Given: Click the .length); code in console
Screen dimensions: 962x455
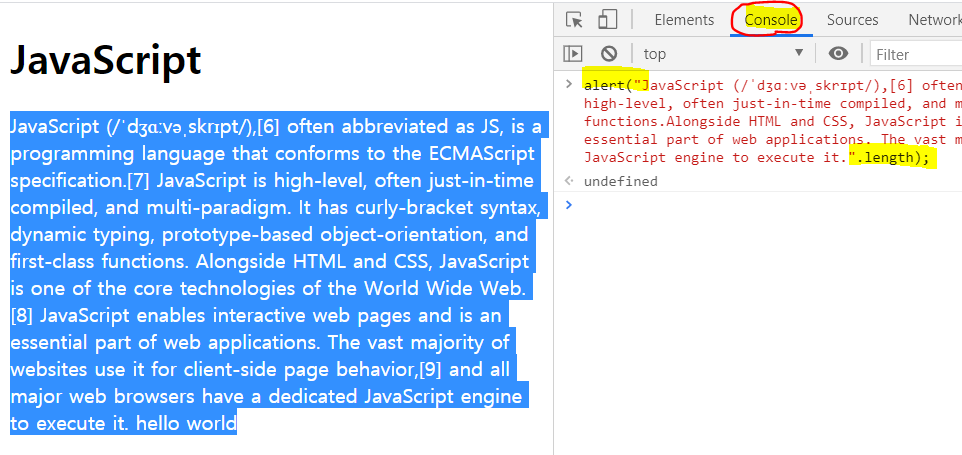Looking at the screenshot, I should (893, 158).
